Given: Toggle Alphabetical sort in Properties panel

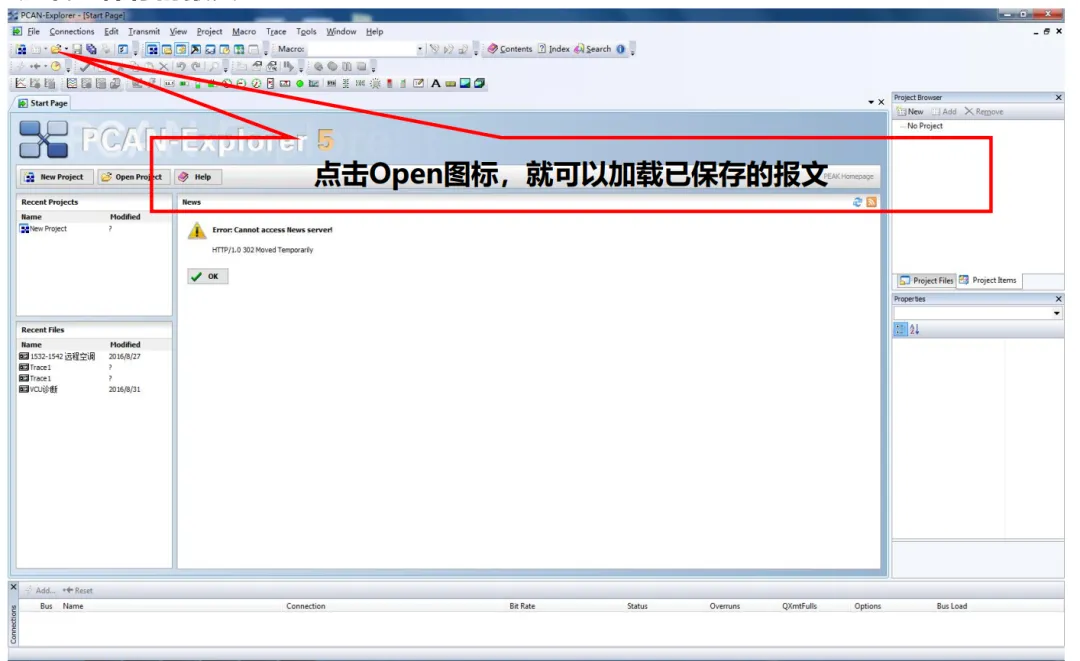Looking at the screenshot, I should 915,329.
